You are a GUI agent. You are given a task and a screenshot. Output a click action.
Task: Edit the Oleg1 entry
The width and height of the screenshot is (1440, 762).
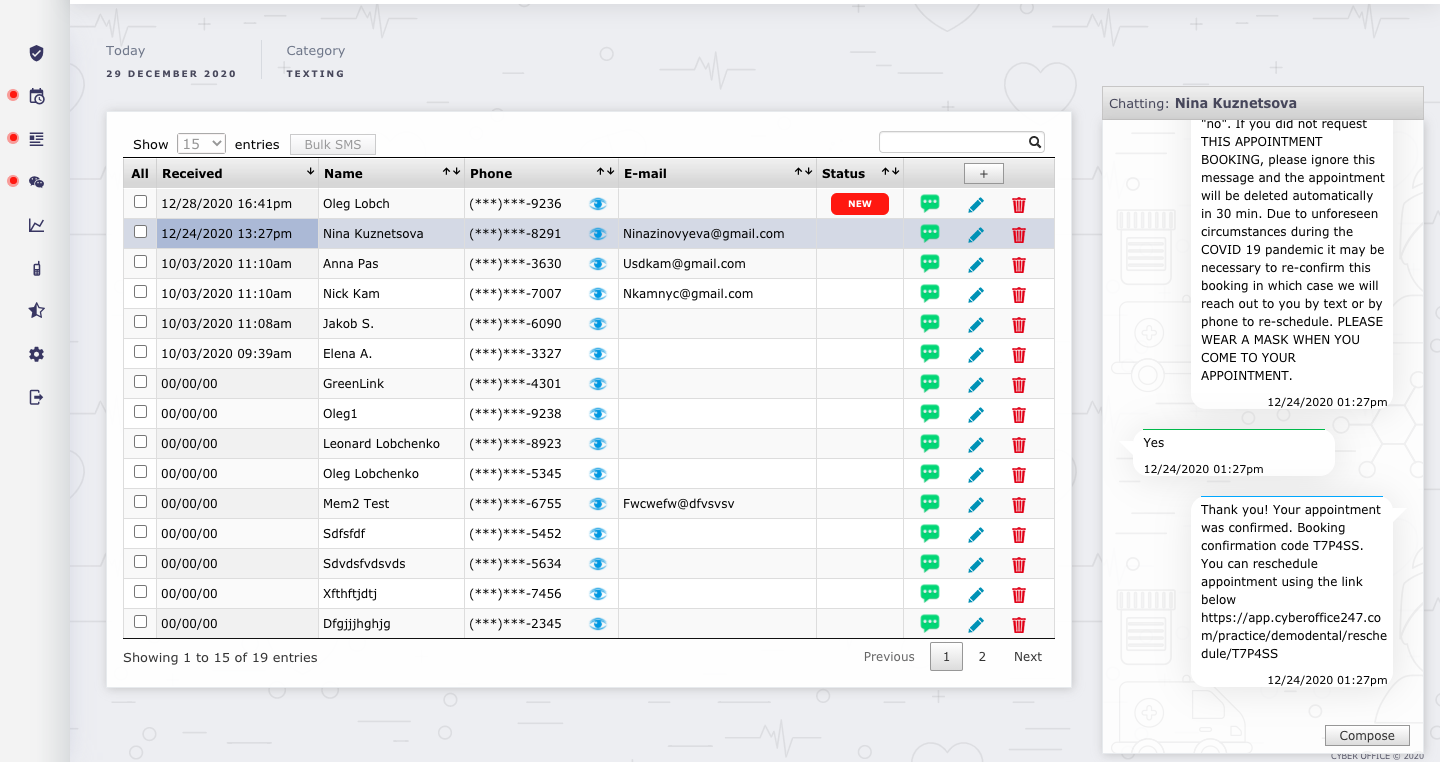pyautogui.click(x=976, y=415)
